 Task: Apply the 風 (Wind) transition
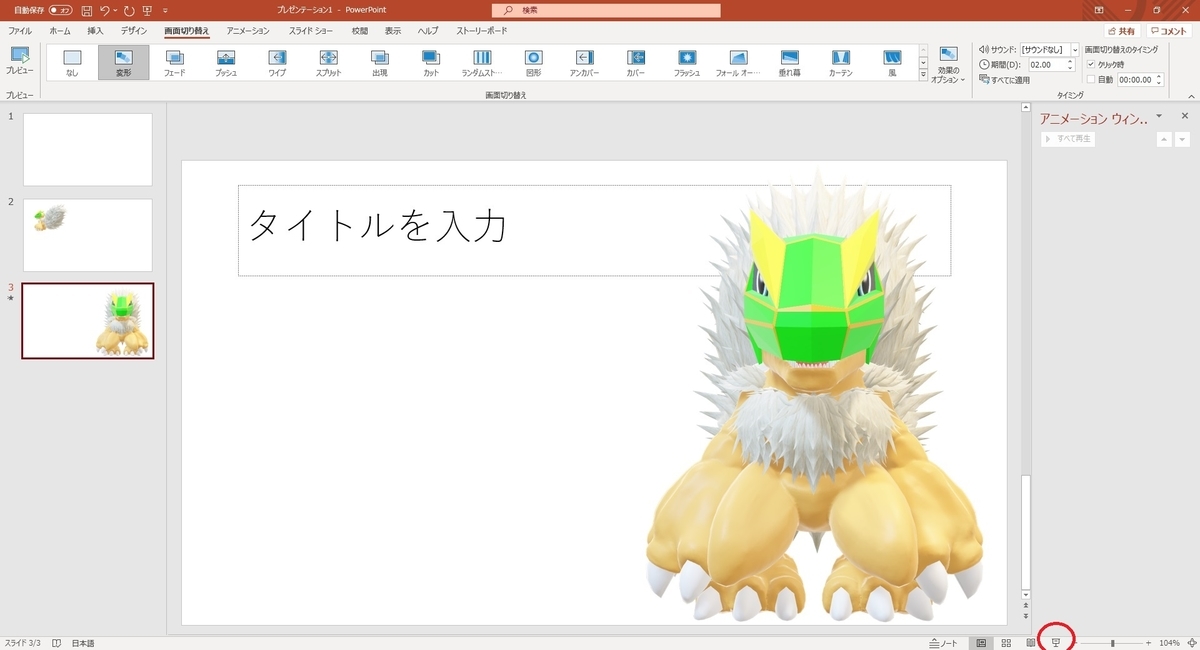[x=892, y=62]
